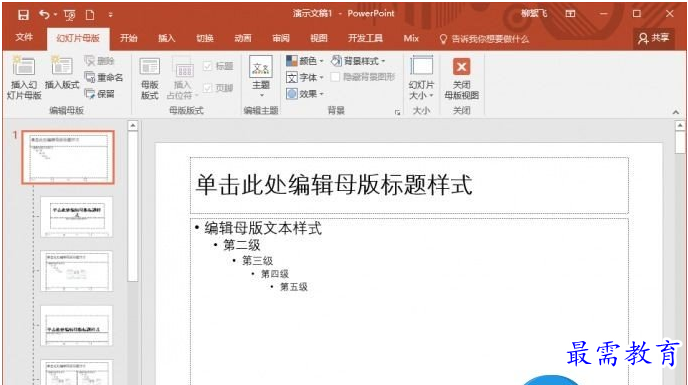Switch to the 插入 tab

click(167, 38)
